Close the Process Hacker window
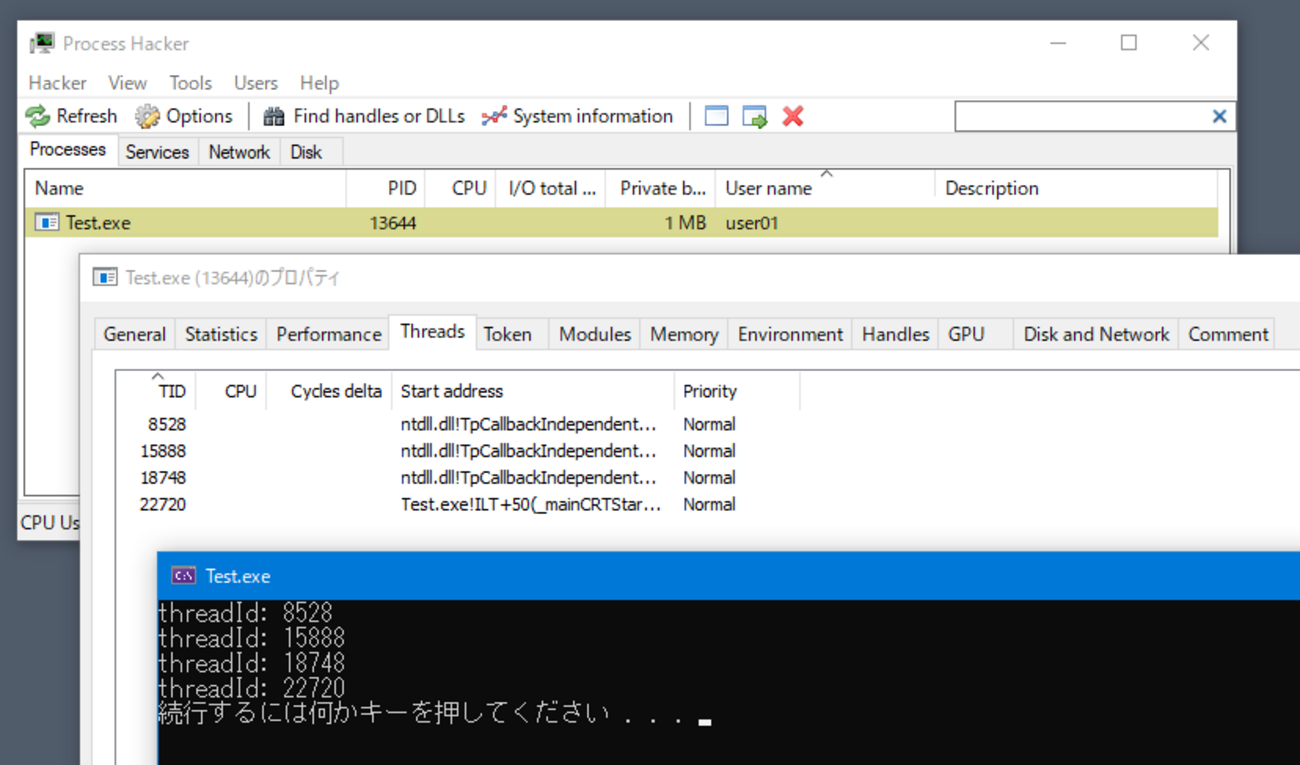Image resolution: width=1300 pixels, height=765 pixels. [1201, 43]
